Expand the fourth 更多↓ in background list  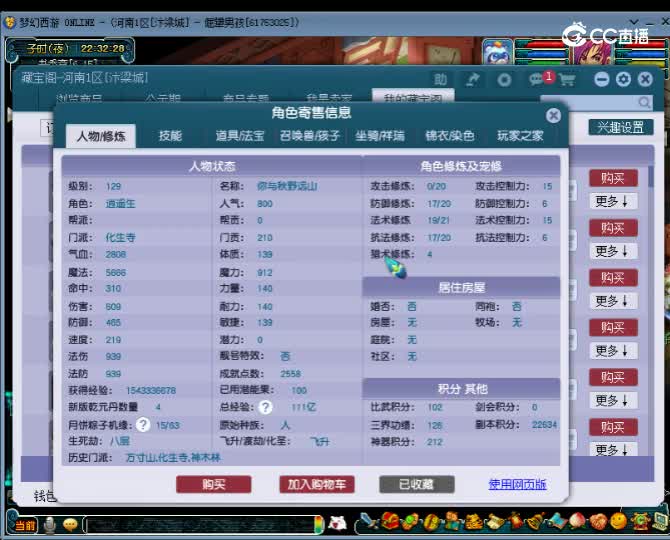(612, 351)
